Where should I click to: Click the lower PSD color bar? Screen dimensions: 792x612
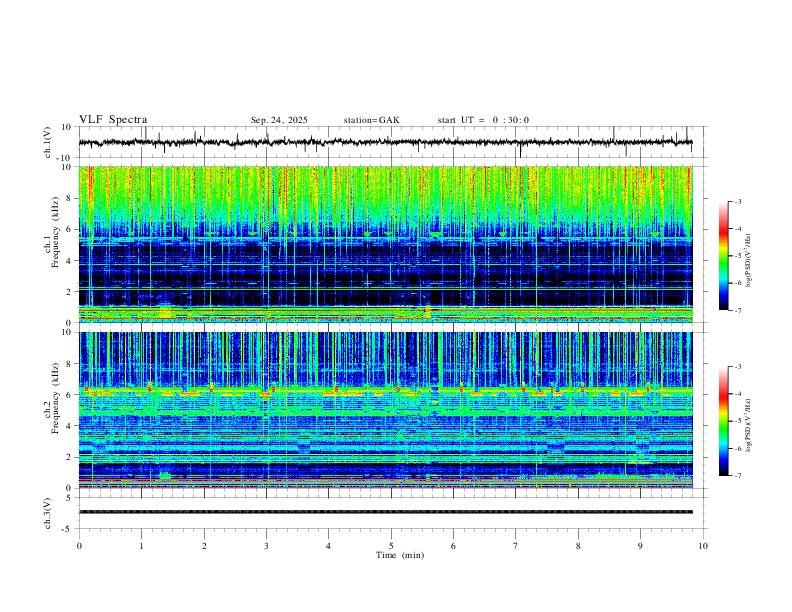pyautogui.click(x=723, y=421)
